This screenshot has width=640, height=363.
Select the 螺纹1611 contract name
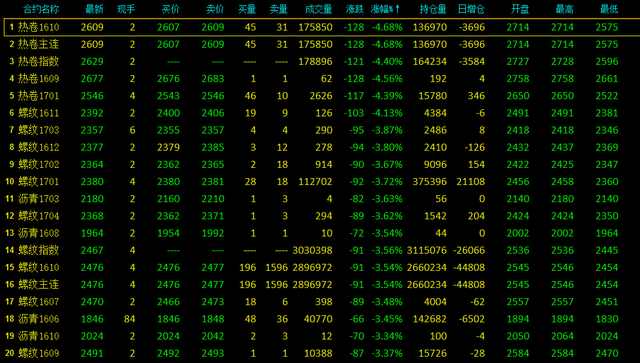[39, 113]
